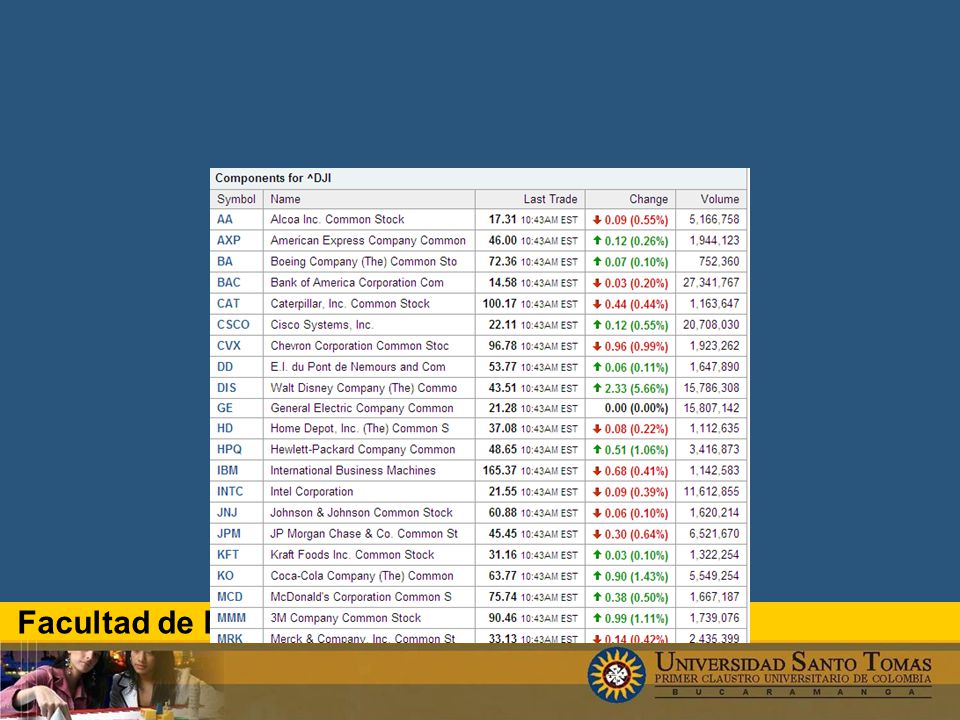Open the INTC ticker symbol link
The height and width of the screenshot is (720, 960).
click(x=230, y=491)
